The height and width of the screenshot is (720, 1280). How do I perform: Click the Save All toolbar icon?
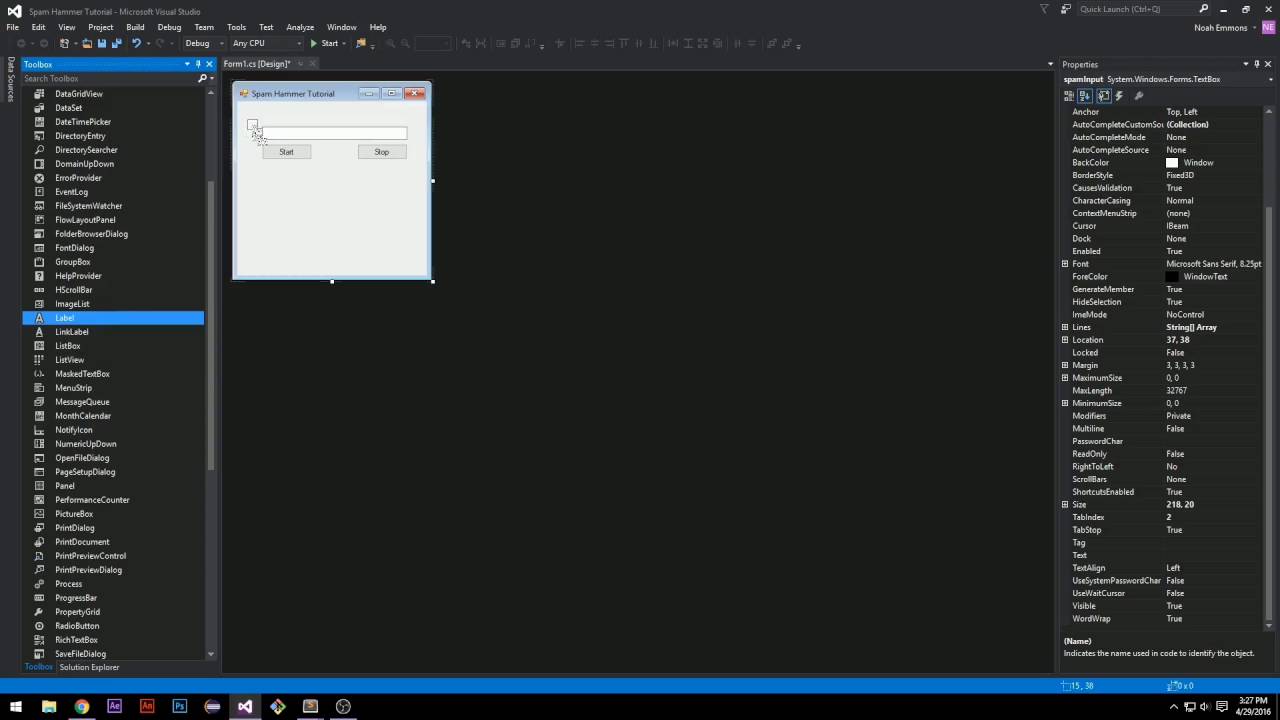tap(116, 43)
